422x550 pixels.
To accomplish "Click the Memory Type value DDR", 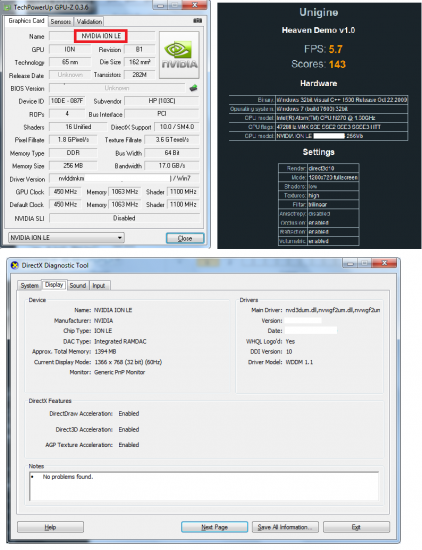I will click(x=73, y=153).
